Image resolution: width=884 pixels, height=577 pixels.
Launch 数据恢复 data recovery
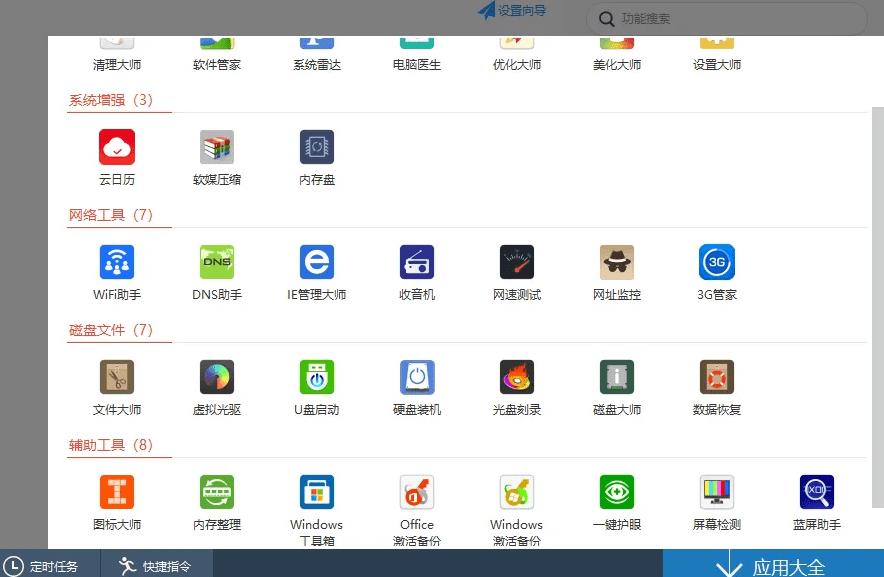click(x=717, y=388)
